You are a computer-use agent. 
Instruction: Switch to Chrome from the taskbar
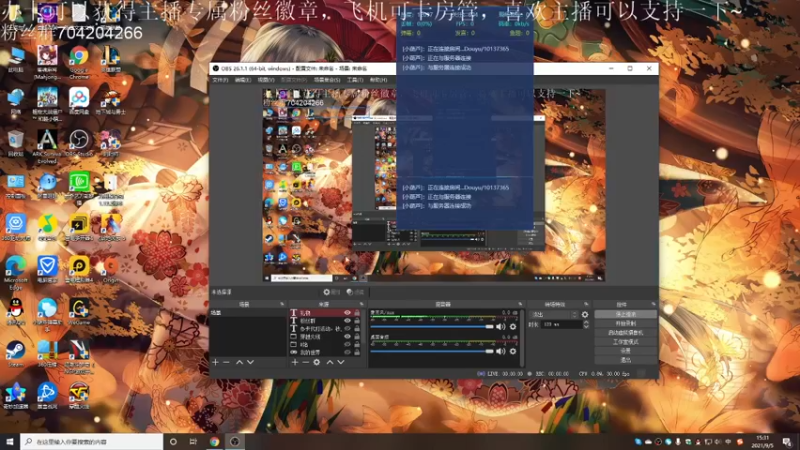214,442
